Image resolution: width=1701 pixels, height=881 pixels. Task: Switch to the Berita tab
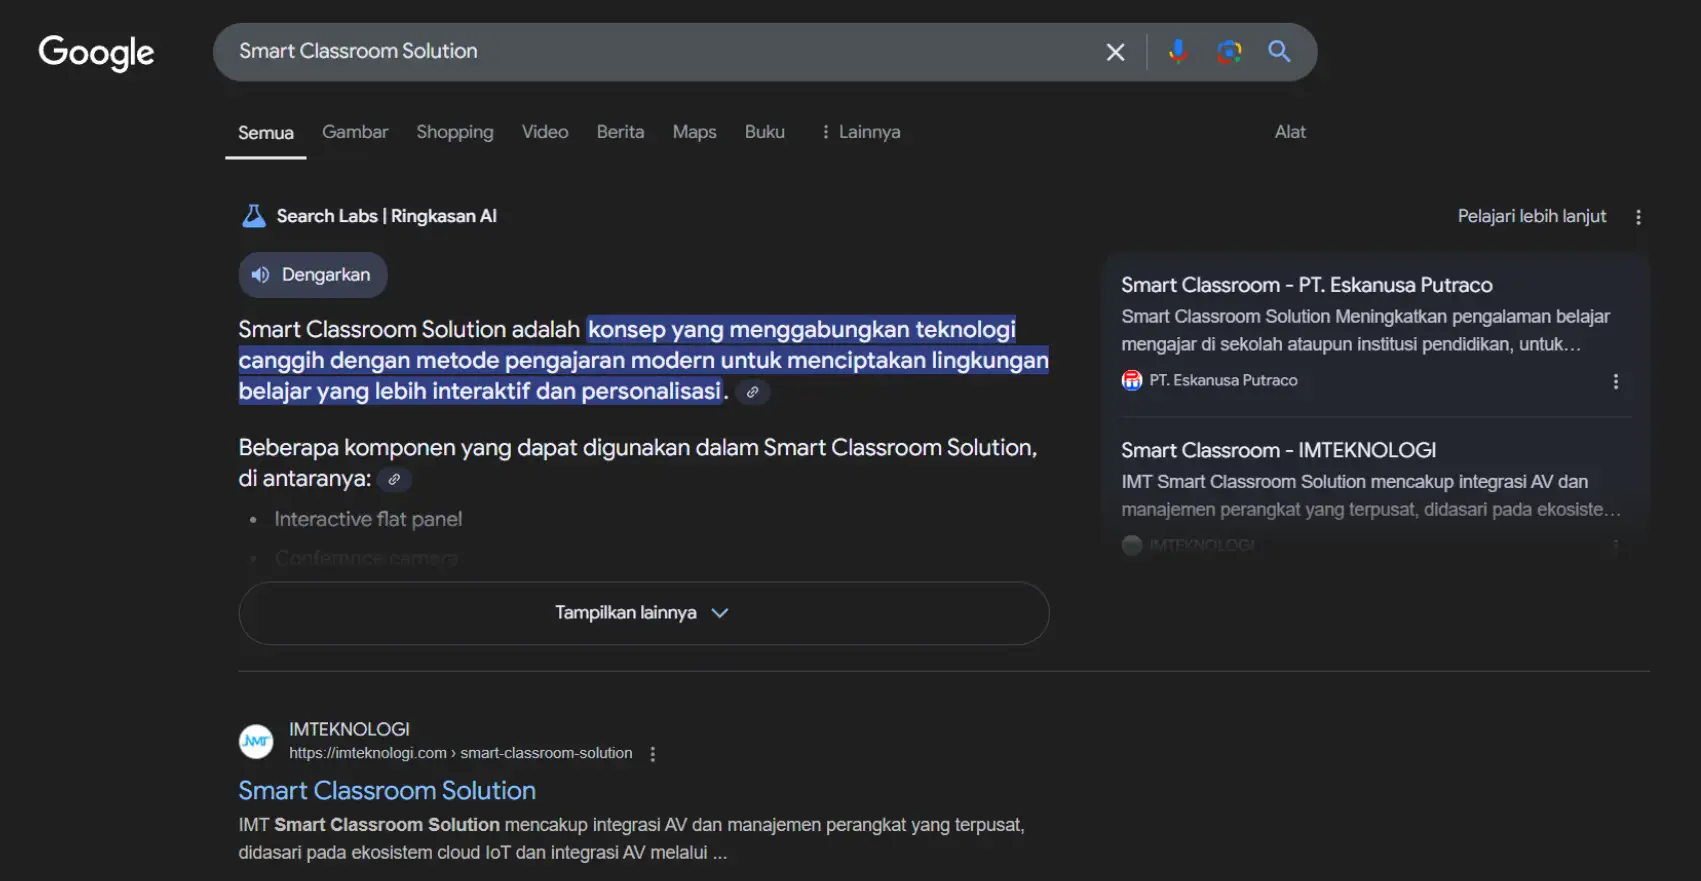coord(620,132)
